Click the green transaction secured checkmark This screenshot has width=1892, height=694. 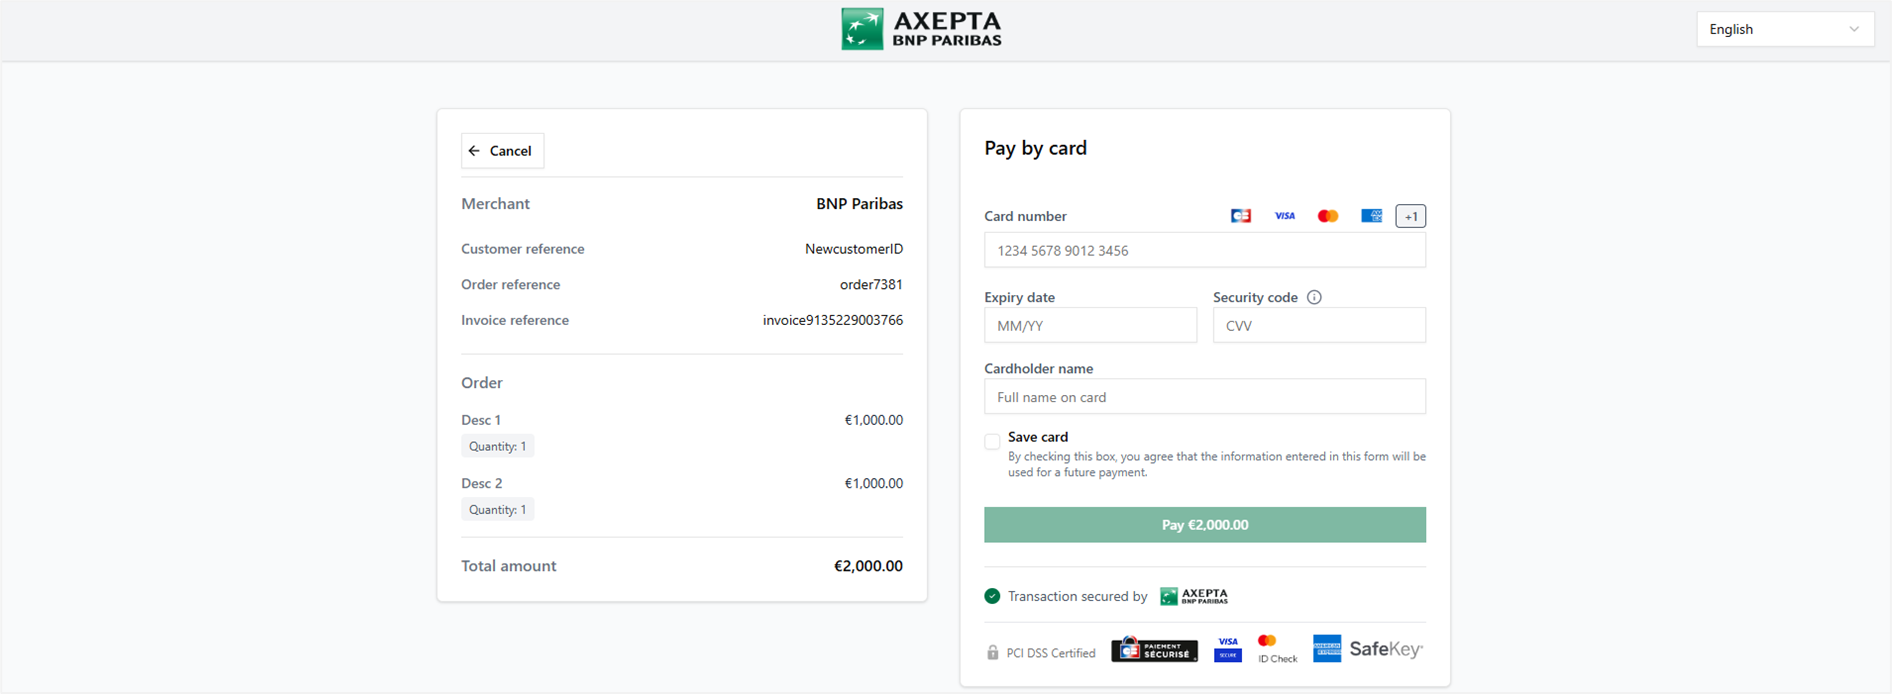992,596
